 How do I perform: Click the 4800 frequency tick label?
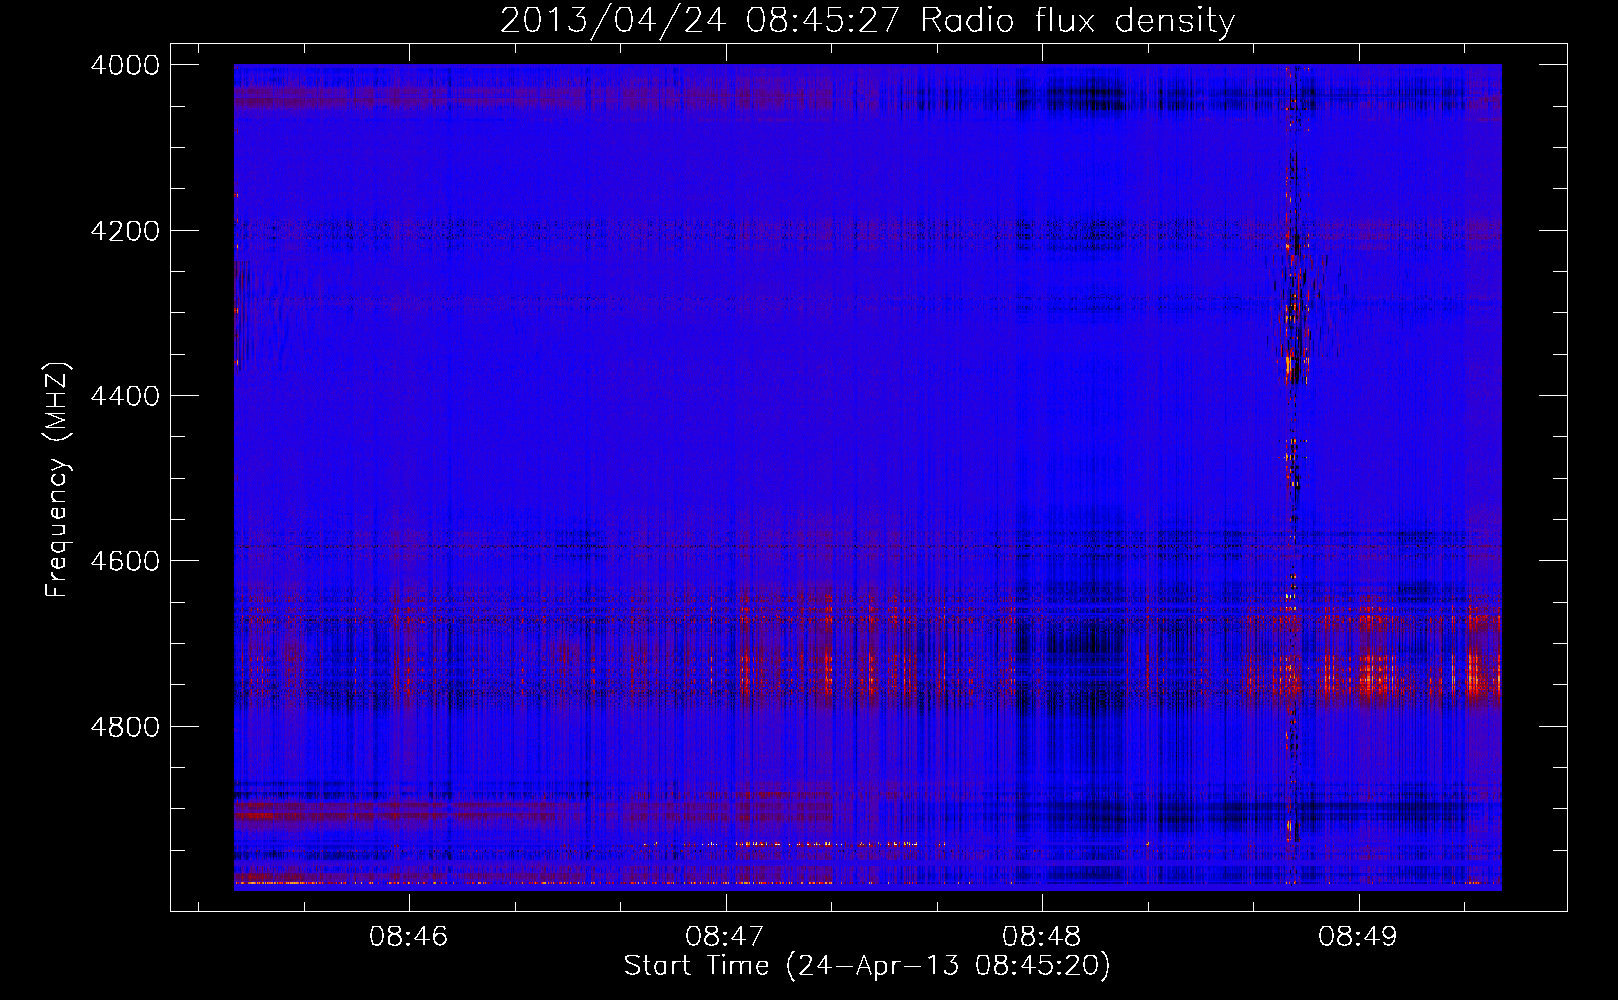[125, 726]
